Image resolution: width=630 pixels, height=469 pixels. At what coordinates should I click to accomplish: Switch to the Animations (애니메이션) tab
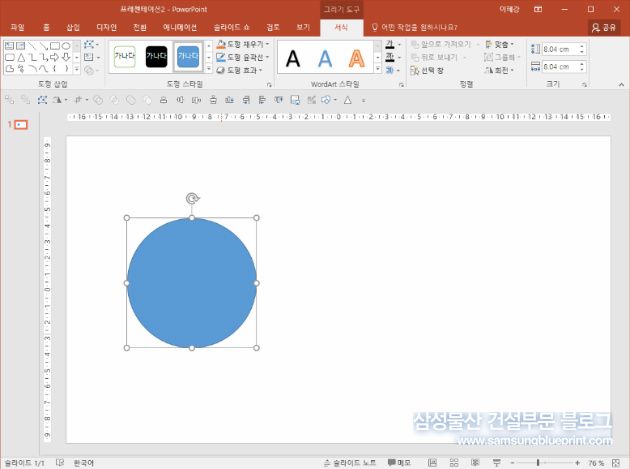click(x=180, y=27)
